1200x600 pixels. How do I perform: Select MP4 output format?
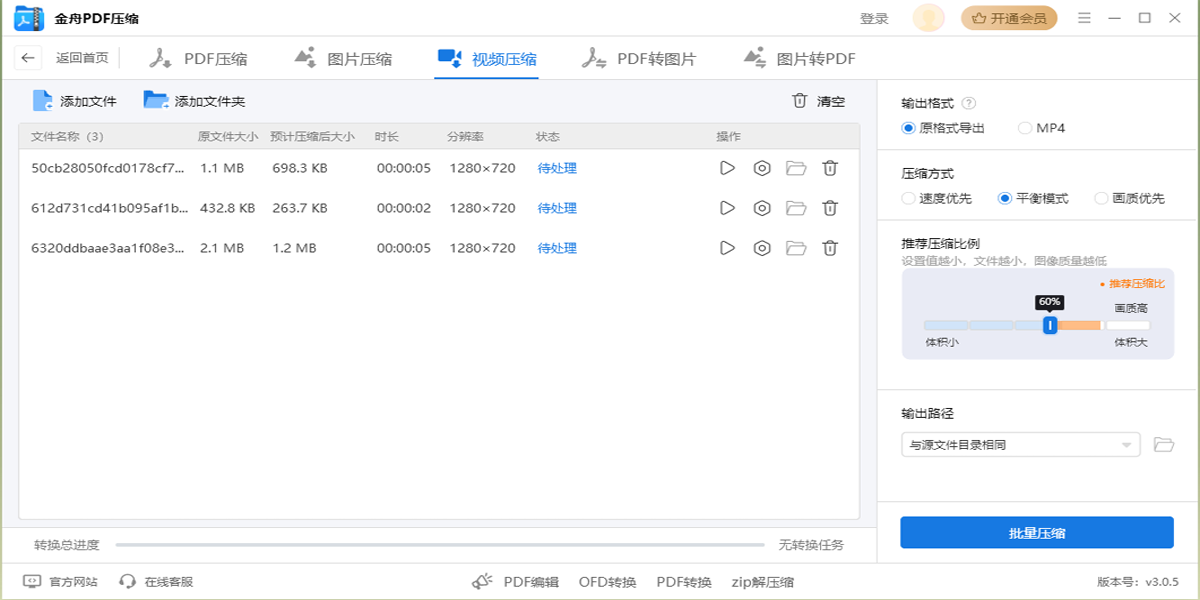coord(1042,128)
